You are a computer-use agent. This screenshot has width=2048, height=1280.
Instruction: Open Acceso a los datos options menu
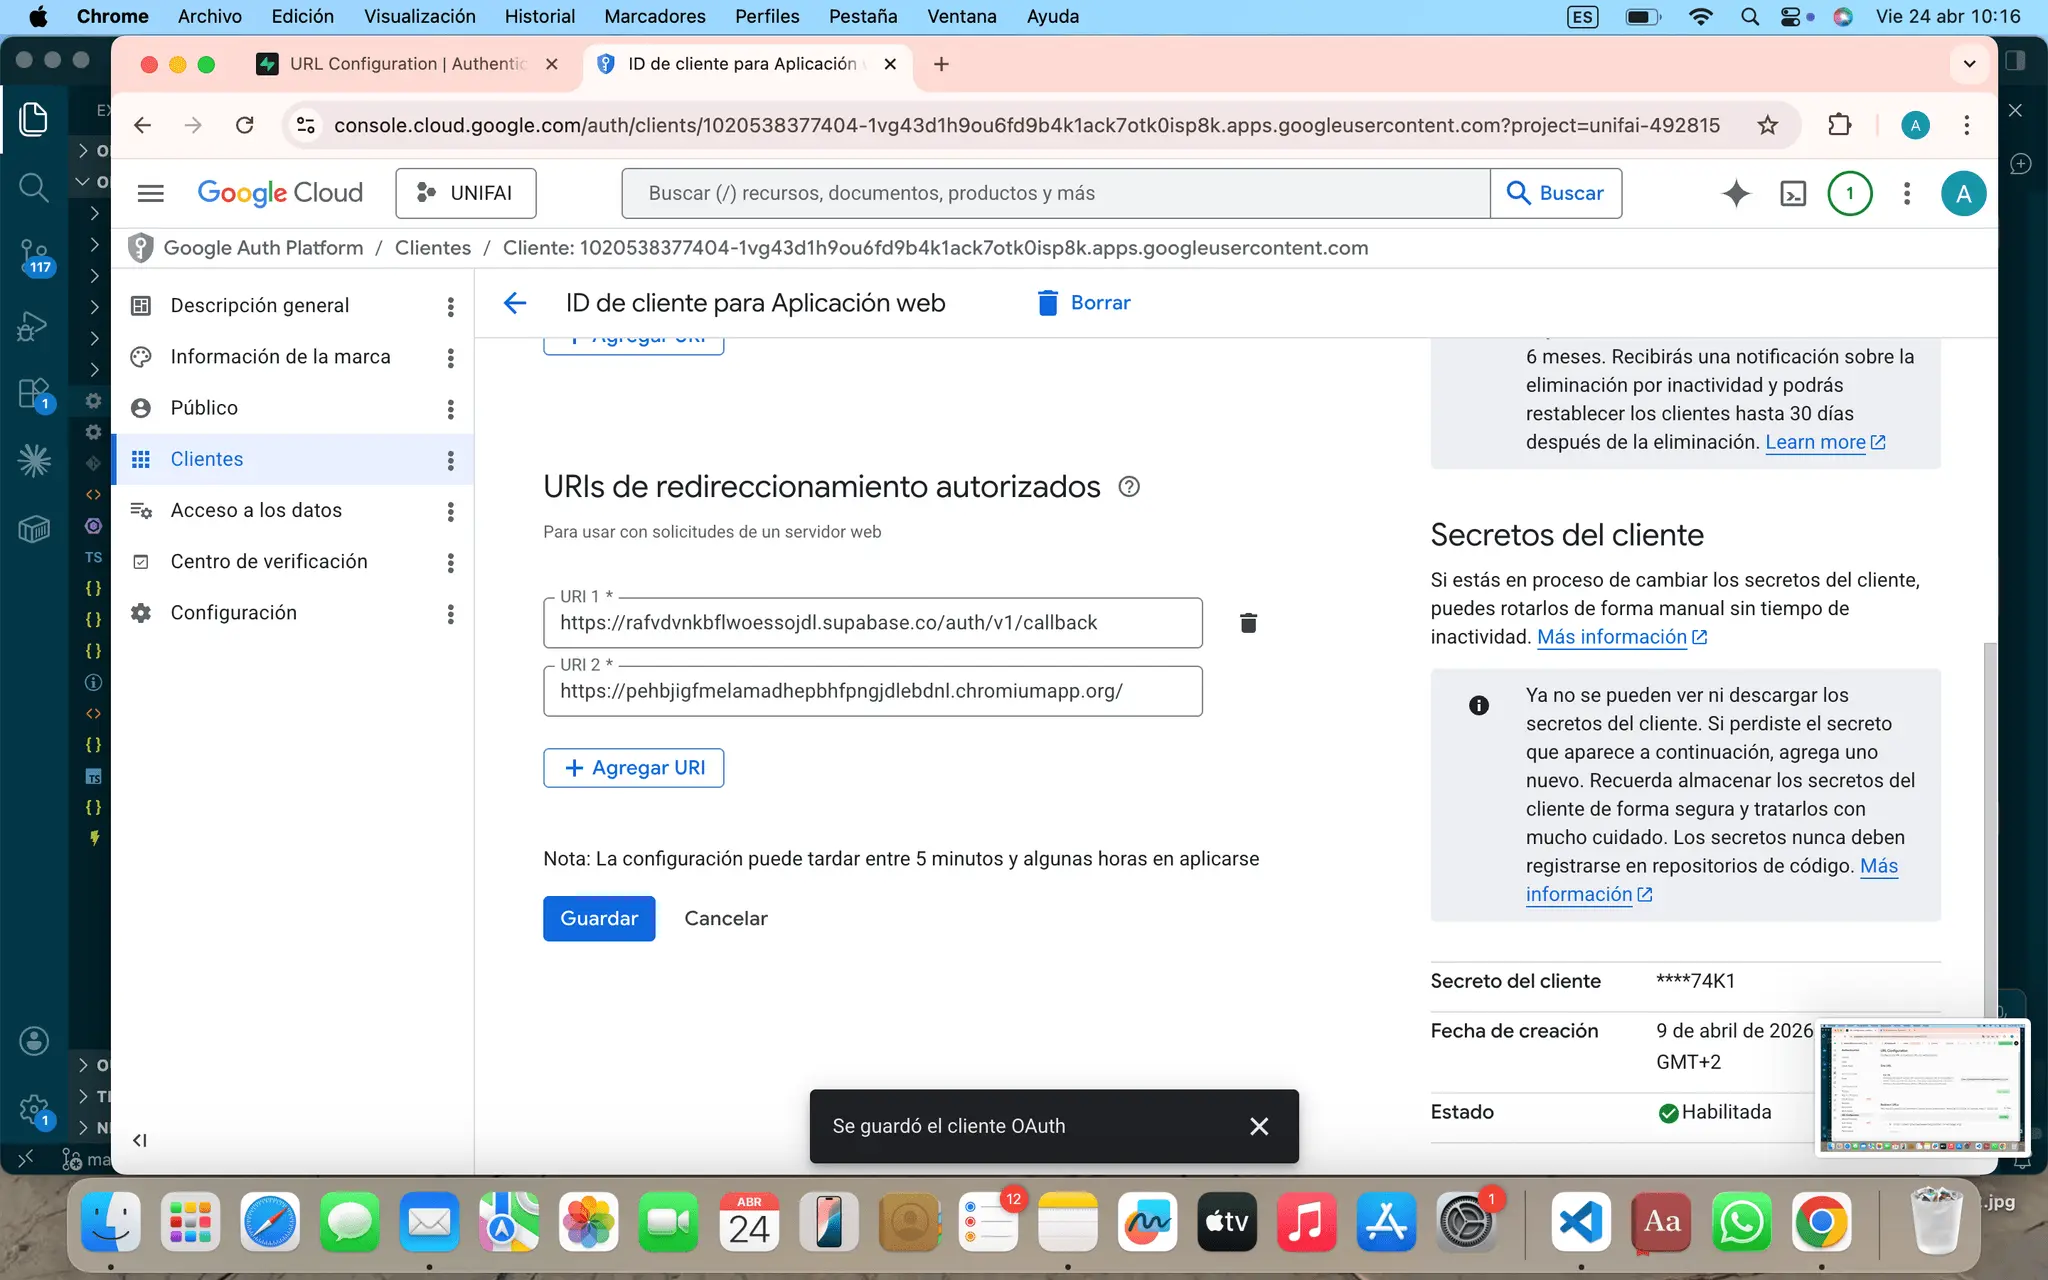point(451,511)
